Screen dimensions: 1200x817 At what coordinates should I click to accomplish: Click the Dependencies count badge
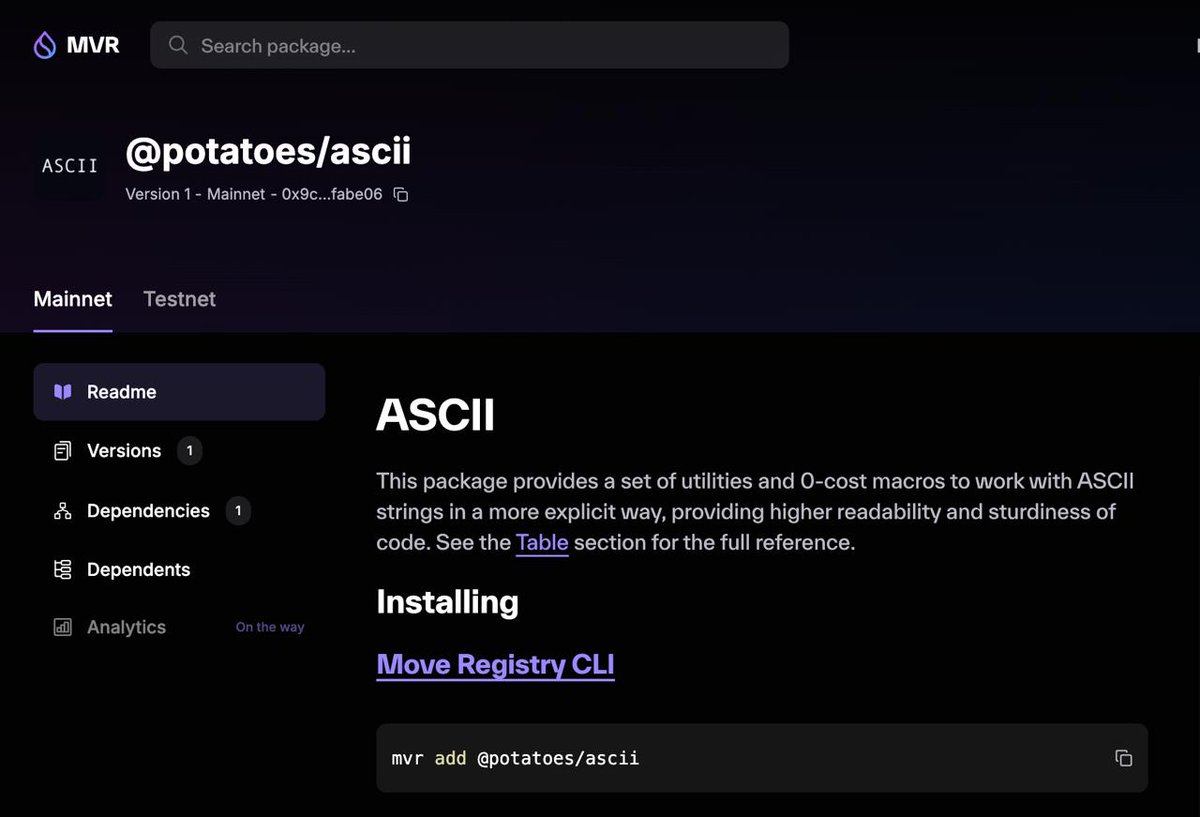(238, 511)
